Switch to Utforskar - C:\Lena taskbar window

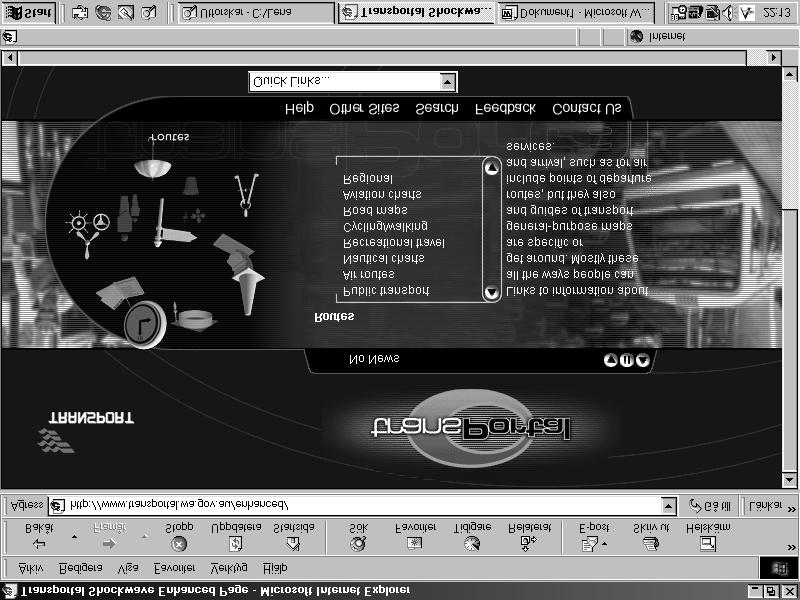(x=256, y=13)
